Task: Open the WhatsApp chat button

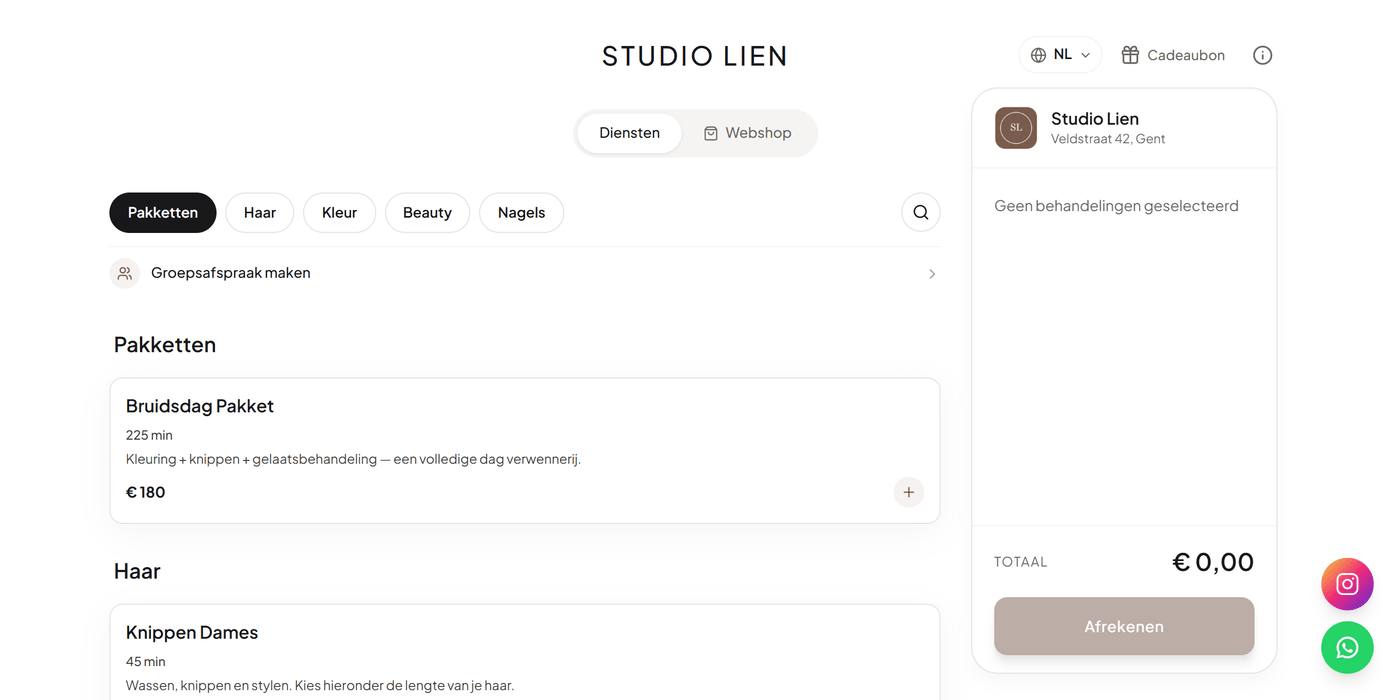Action: (1347, 648)
